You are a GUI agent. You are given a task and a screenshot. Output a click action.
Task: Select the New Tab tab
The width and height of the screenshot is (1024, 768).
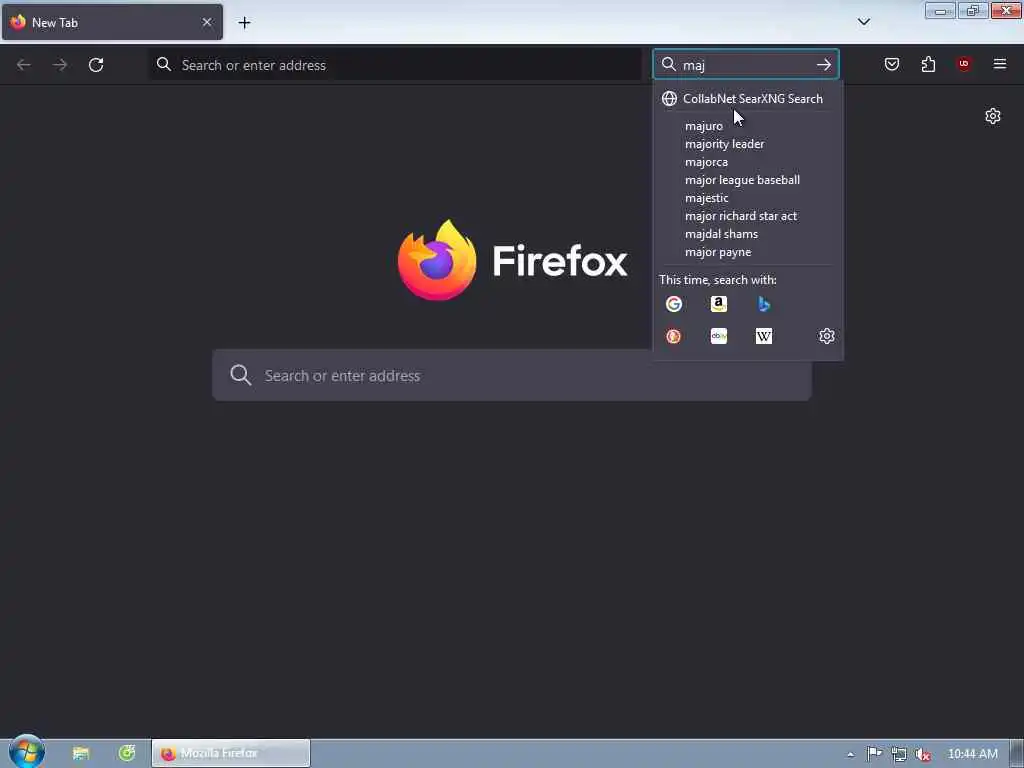(112, 22)
